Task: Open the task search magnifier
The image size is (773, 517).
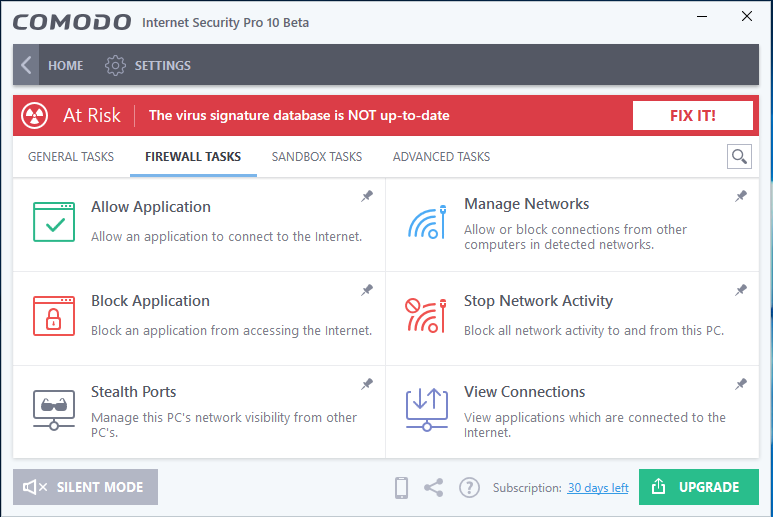Action: [x=739, y=156]
